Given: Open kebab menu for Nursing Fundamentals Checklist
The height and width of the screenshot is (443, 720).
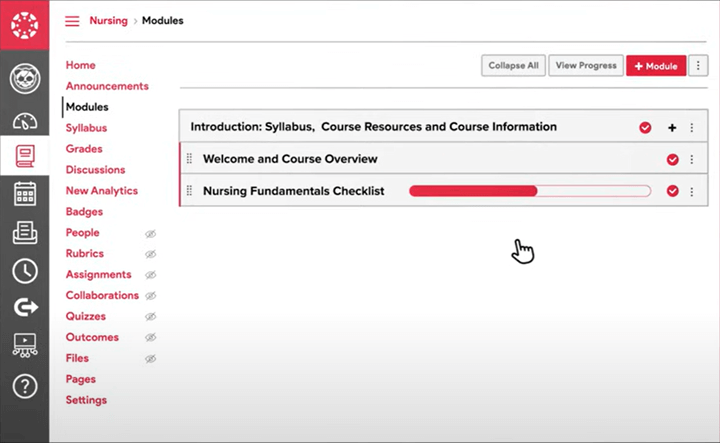Looking at the screenshot, I should coord(692,191).
